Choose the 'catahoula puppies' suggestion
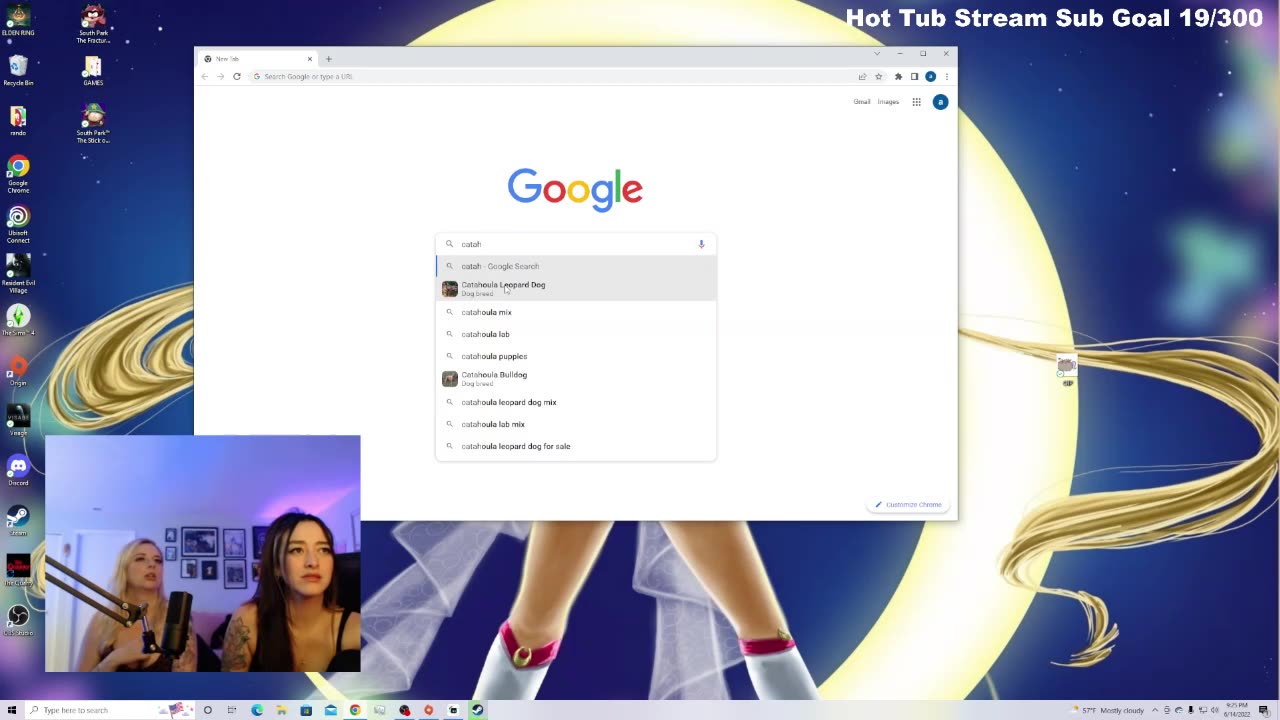Screen dimensions: 1280x720 coord(576,356)
